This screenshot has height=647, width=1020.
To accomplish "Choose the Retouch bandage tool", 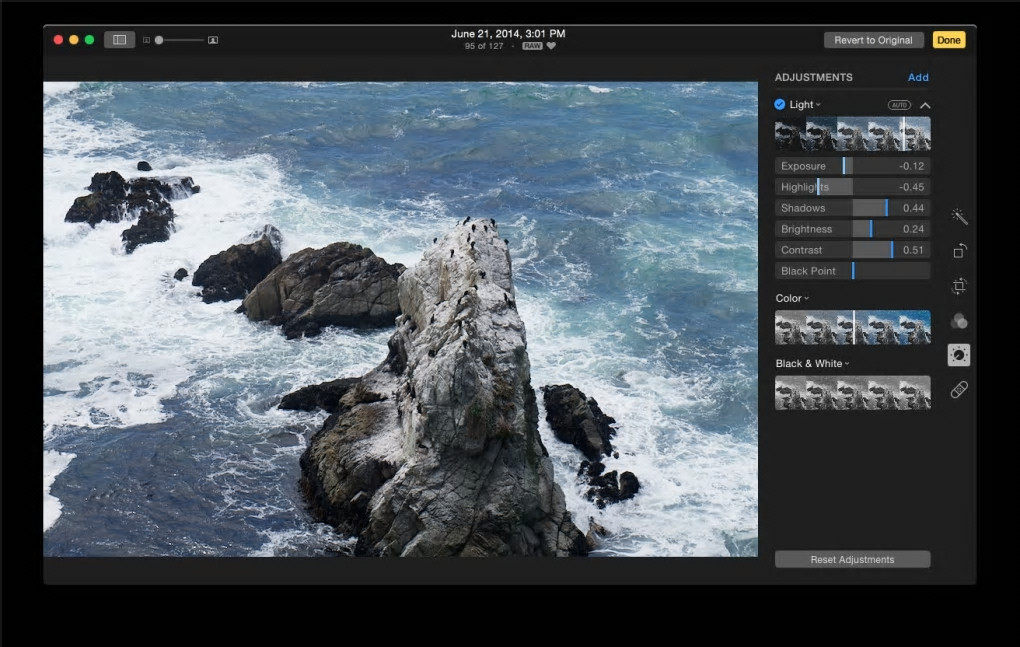I will 959,390.
